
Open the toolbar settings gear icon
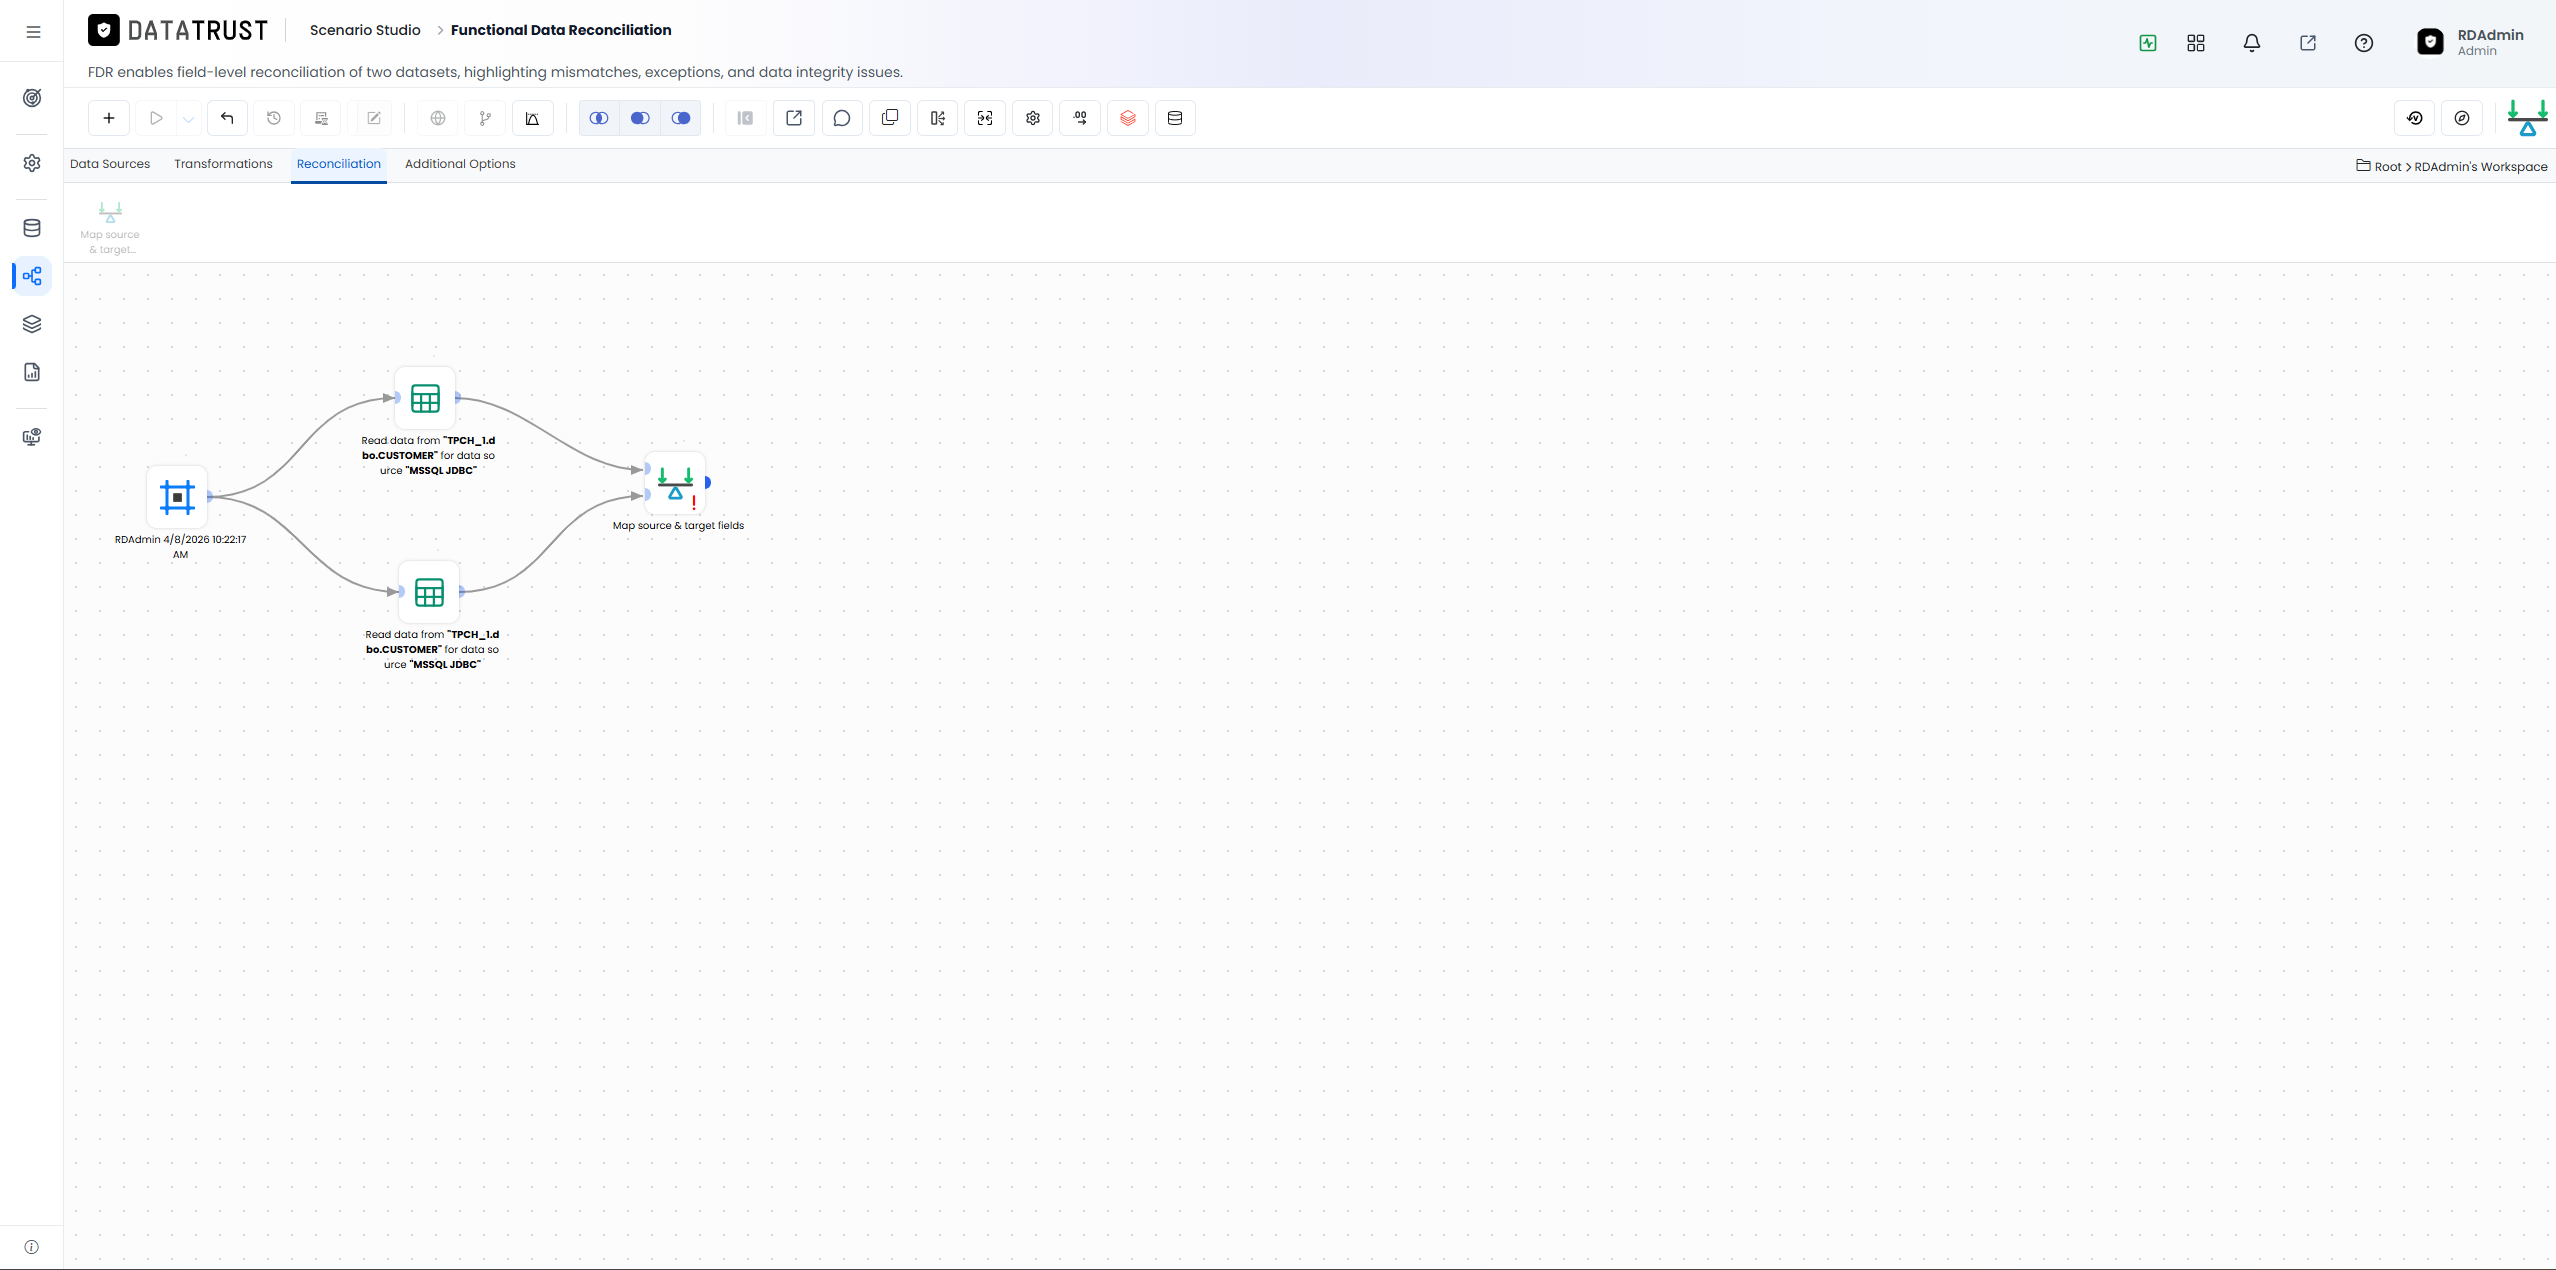pos(1033,118)
